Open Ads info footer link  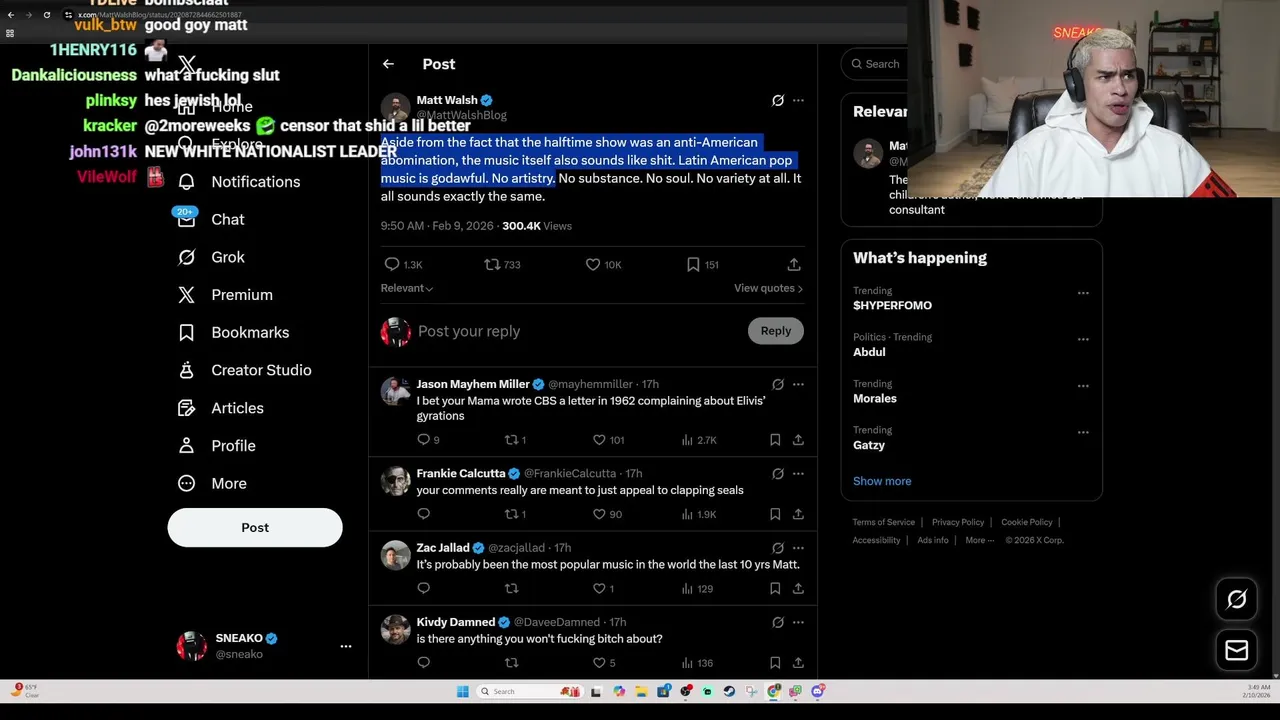[933, 540]
